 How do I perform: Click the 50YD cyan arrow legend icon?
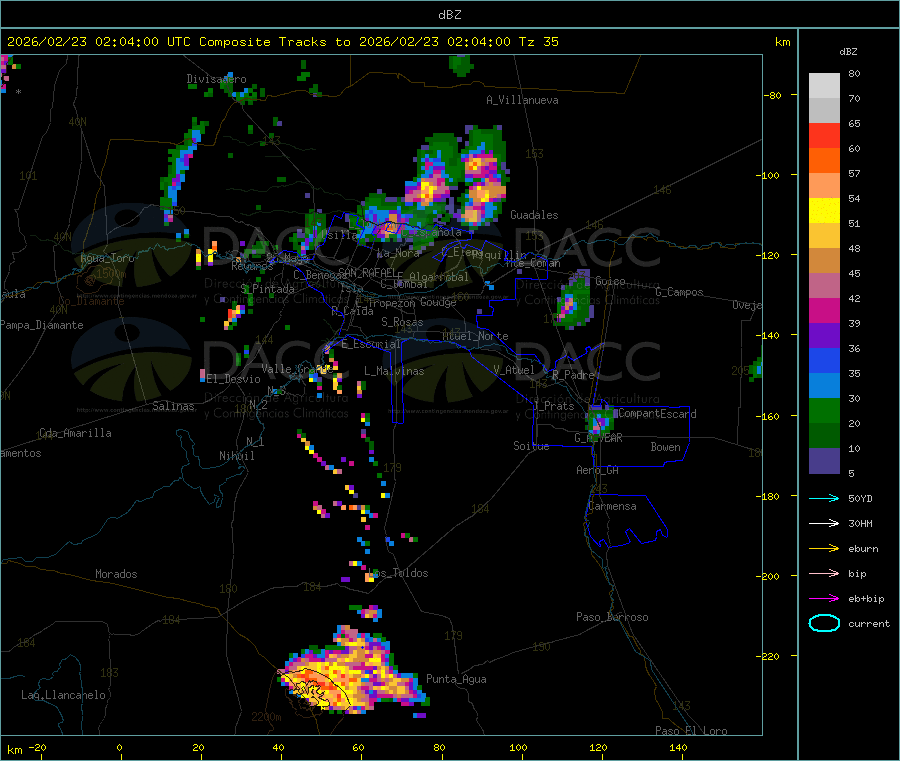click(824, 498)
